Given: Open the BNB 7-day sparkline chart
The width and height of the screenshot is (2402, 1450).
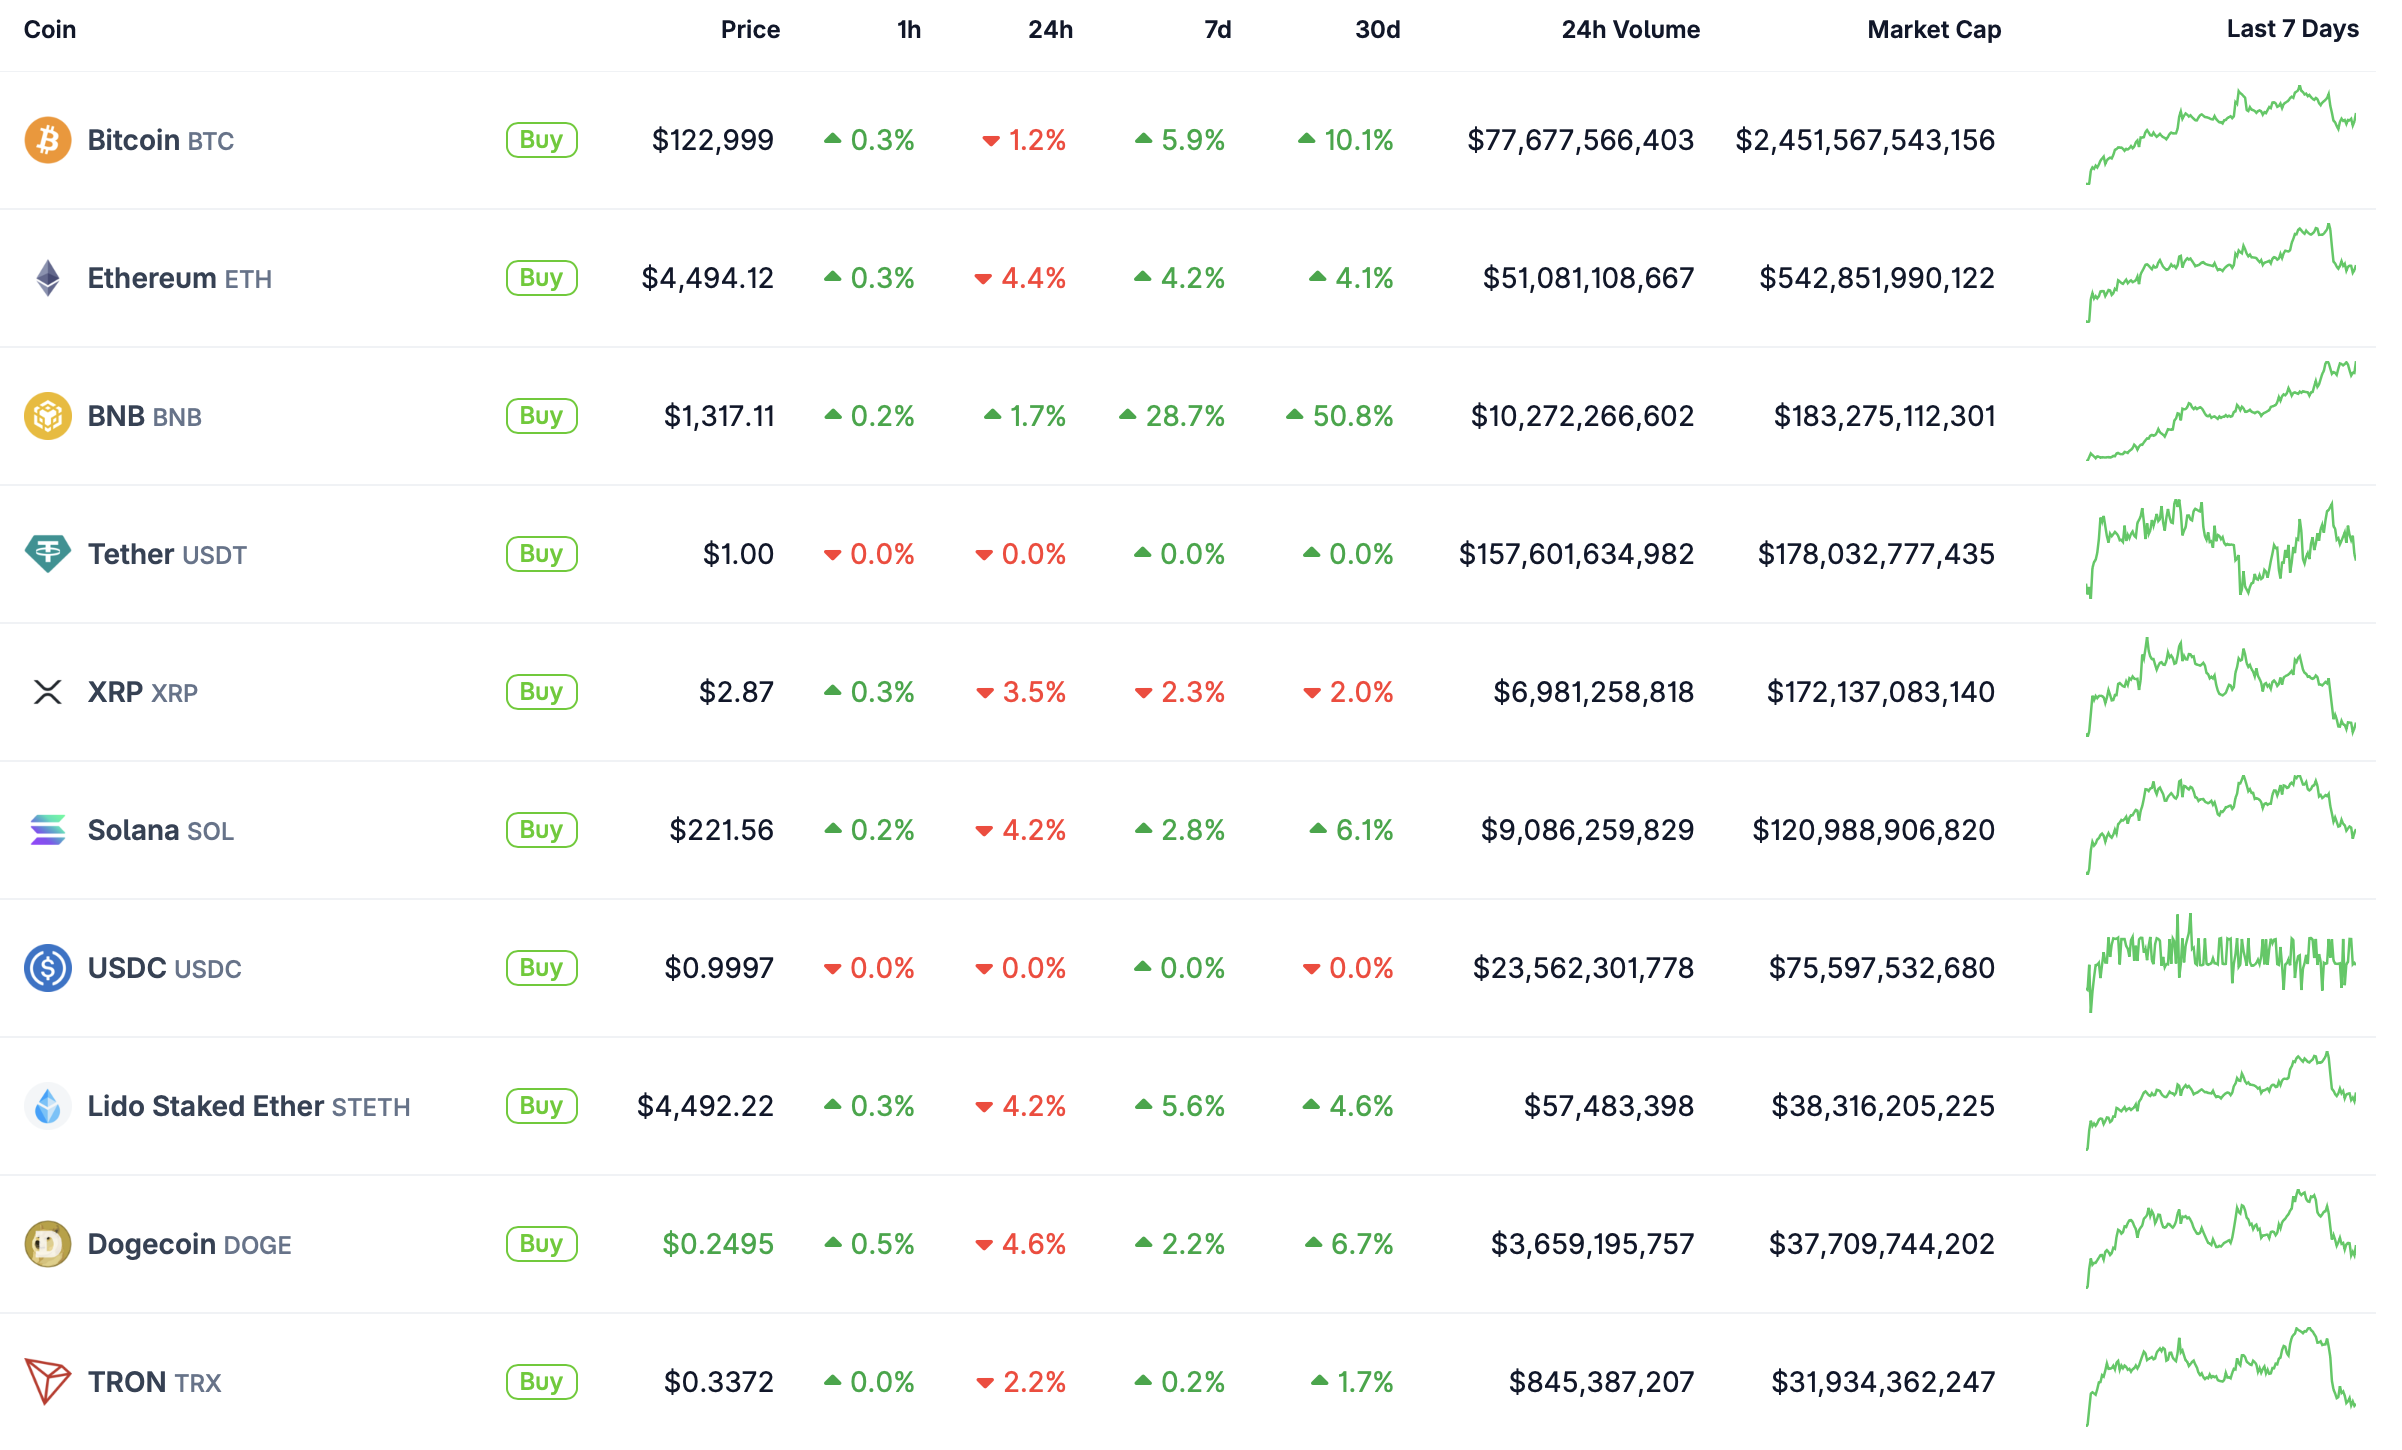Looking at the screenshot, I should pyautogui.click(x=2220, y=412).
